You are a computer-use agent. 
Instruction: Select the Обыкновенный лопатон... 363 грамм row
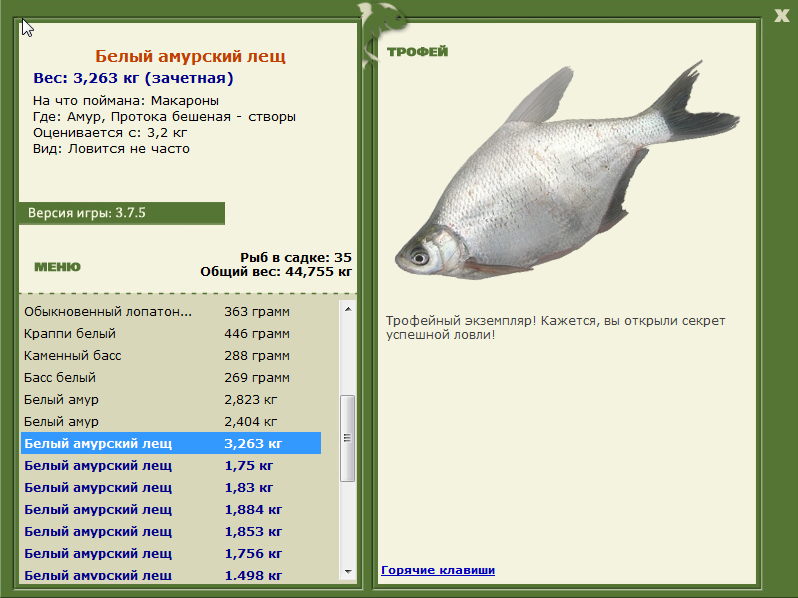click(x=171, y=311)
